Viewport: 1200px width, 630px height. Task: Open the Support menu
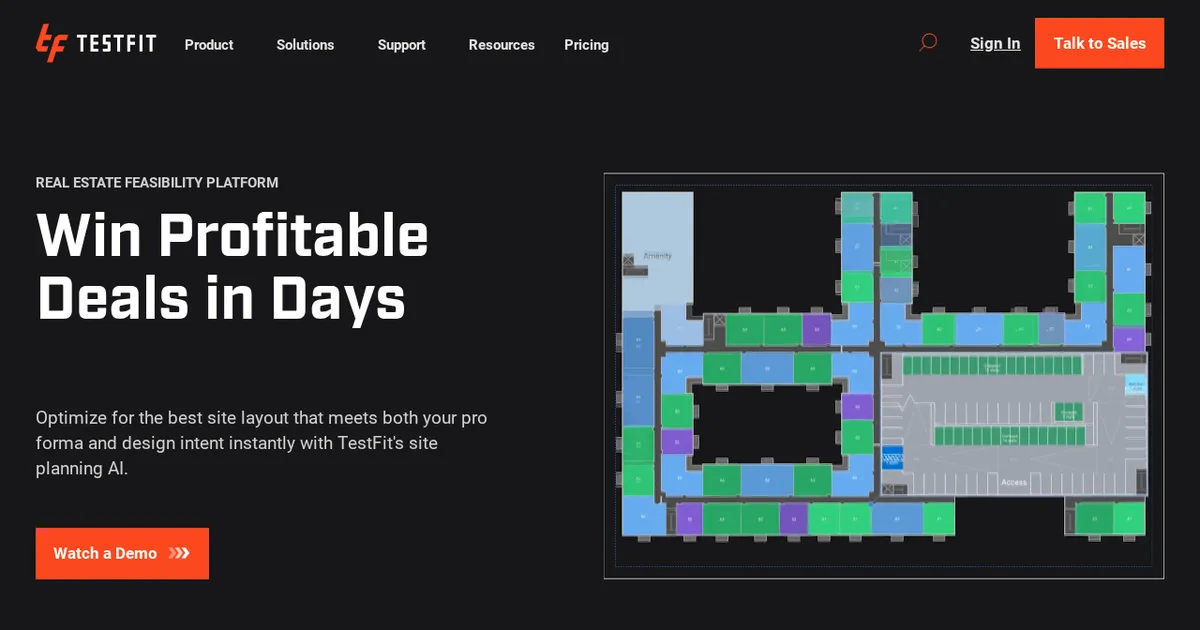pyautogui.click(x=401, y=45)
